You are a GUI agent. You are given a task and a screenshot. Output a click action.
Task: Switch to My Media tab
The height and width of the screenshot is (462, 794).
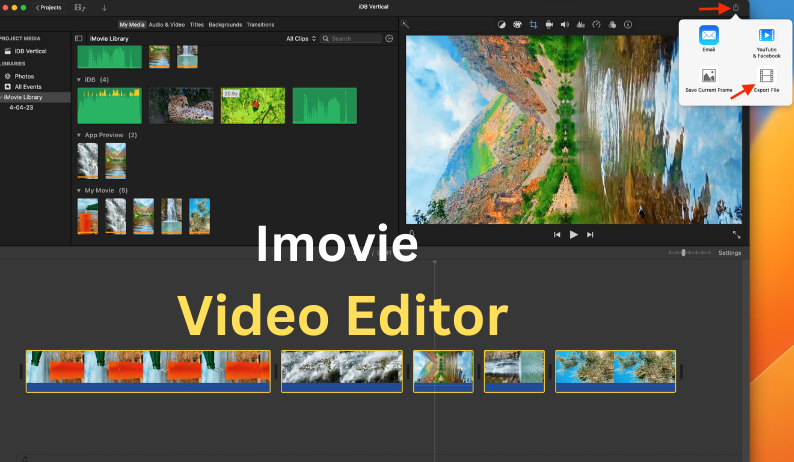[132, 24]
